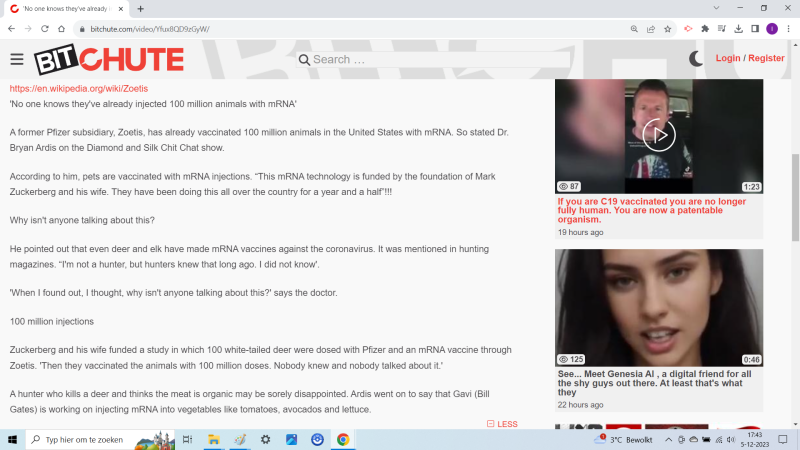The height and width of the screenshot is (450, 800).
Task: Open the weather 3°C Bewolkt widget
Action: click(624, 439)
